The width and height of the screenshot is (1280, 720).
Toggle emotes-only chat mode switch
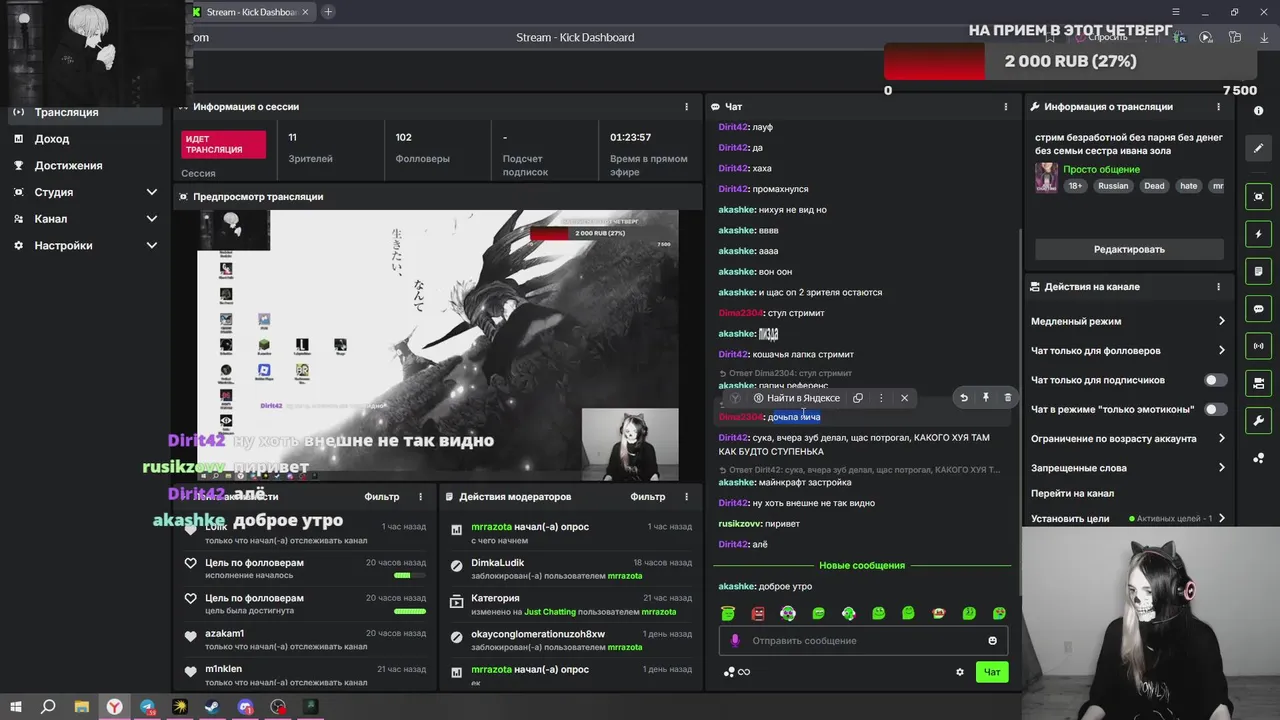1215,409
